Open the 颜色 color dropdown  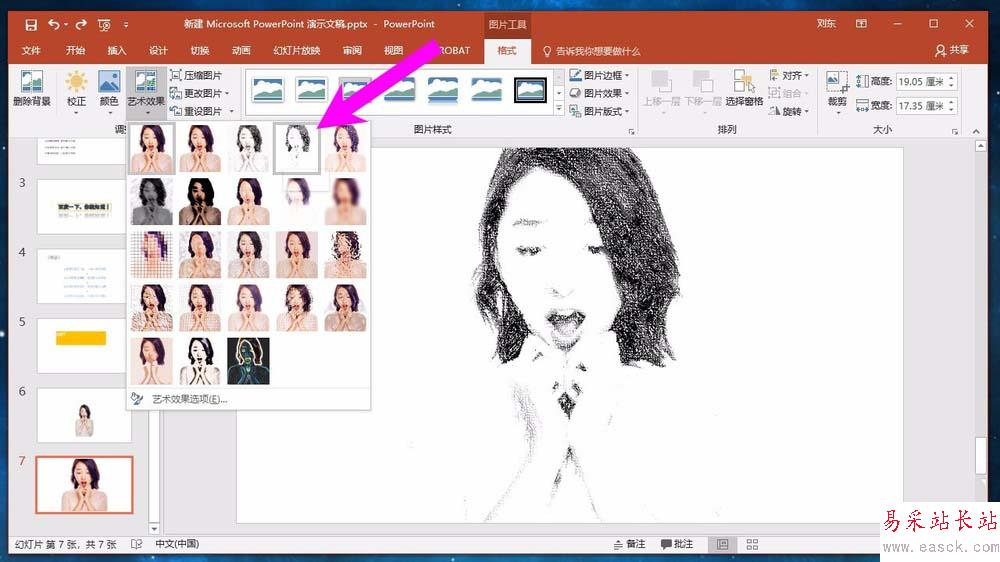[109, 93]
